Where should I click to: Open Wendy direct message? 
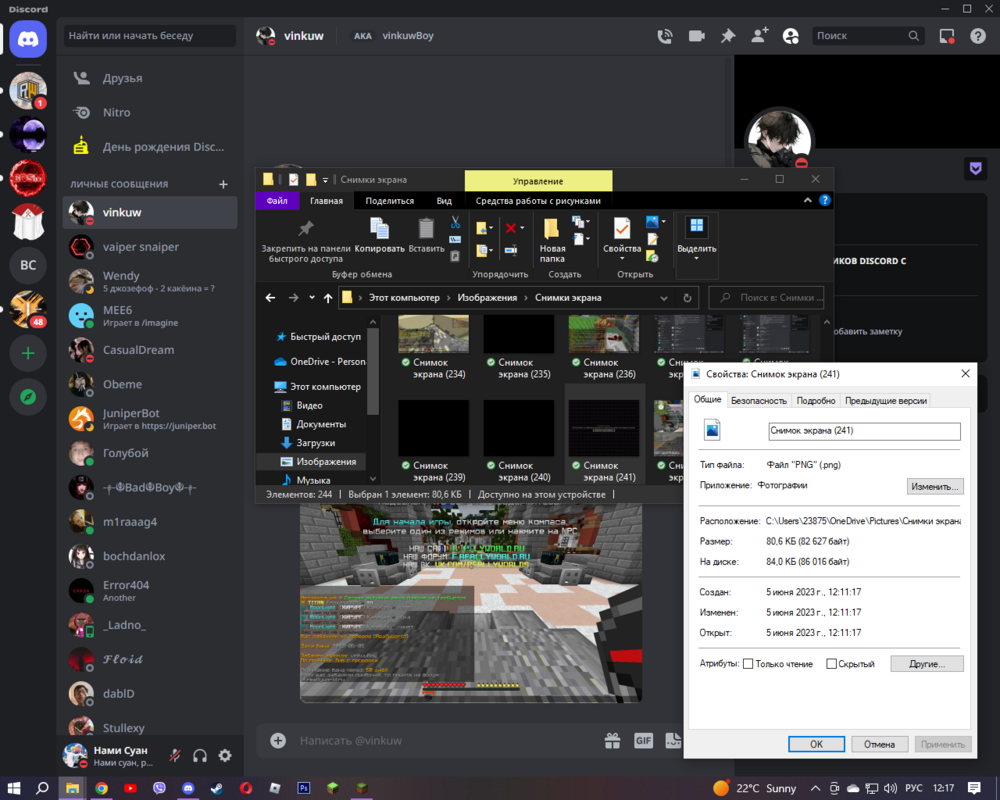(151, 281)
